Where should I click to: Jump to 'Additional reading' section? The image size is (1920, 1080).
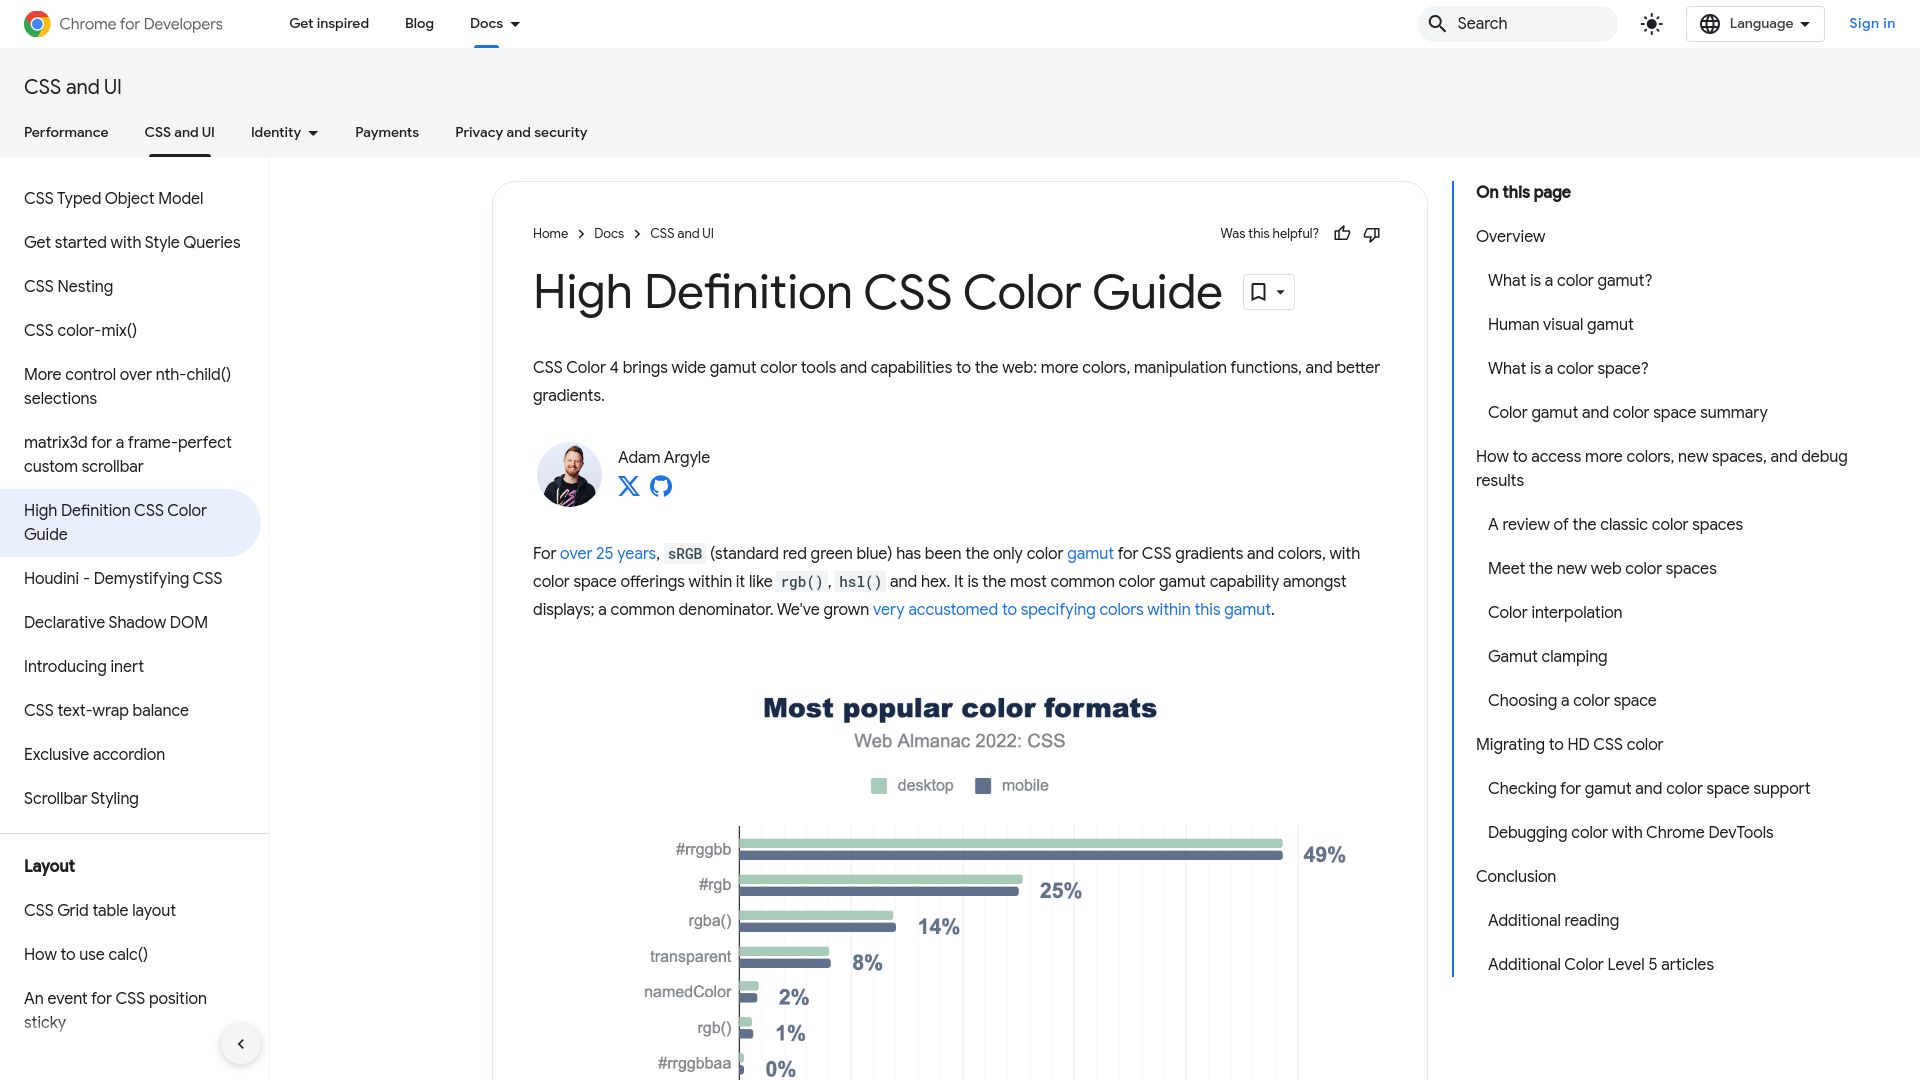pos(1553,921)
